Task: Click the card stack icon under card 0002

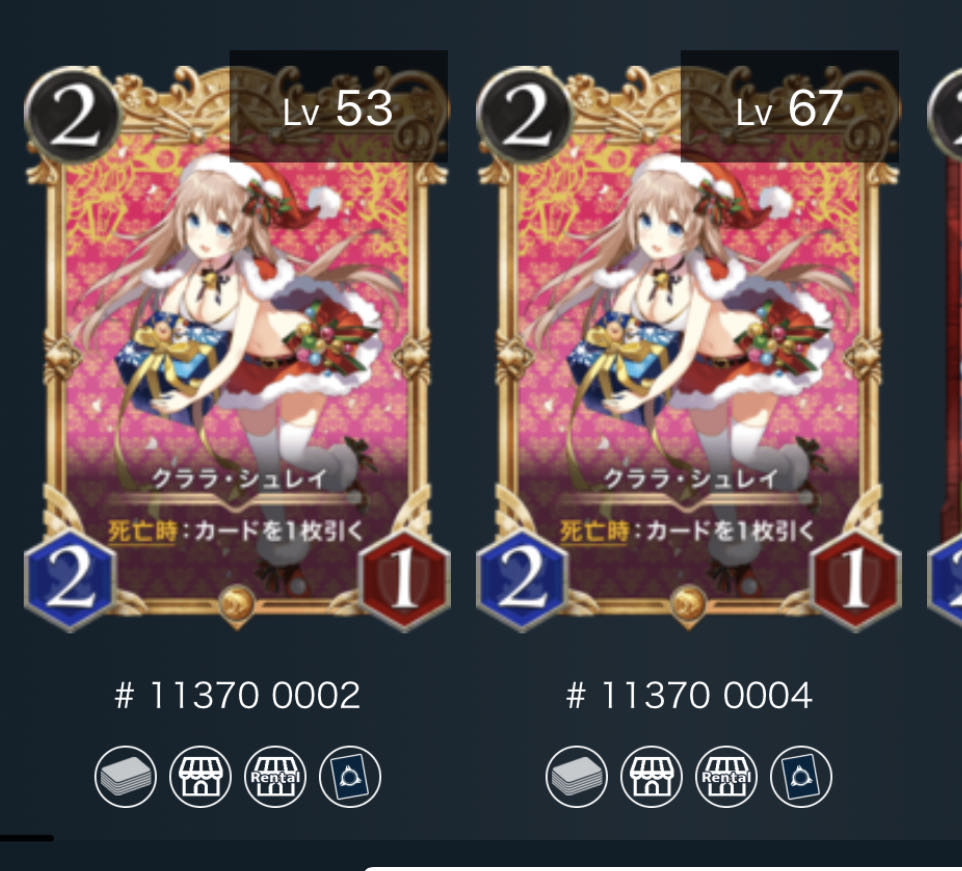Action: click(x=126, y=777)
